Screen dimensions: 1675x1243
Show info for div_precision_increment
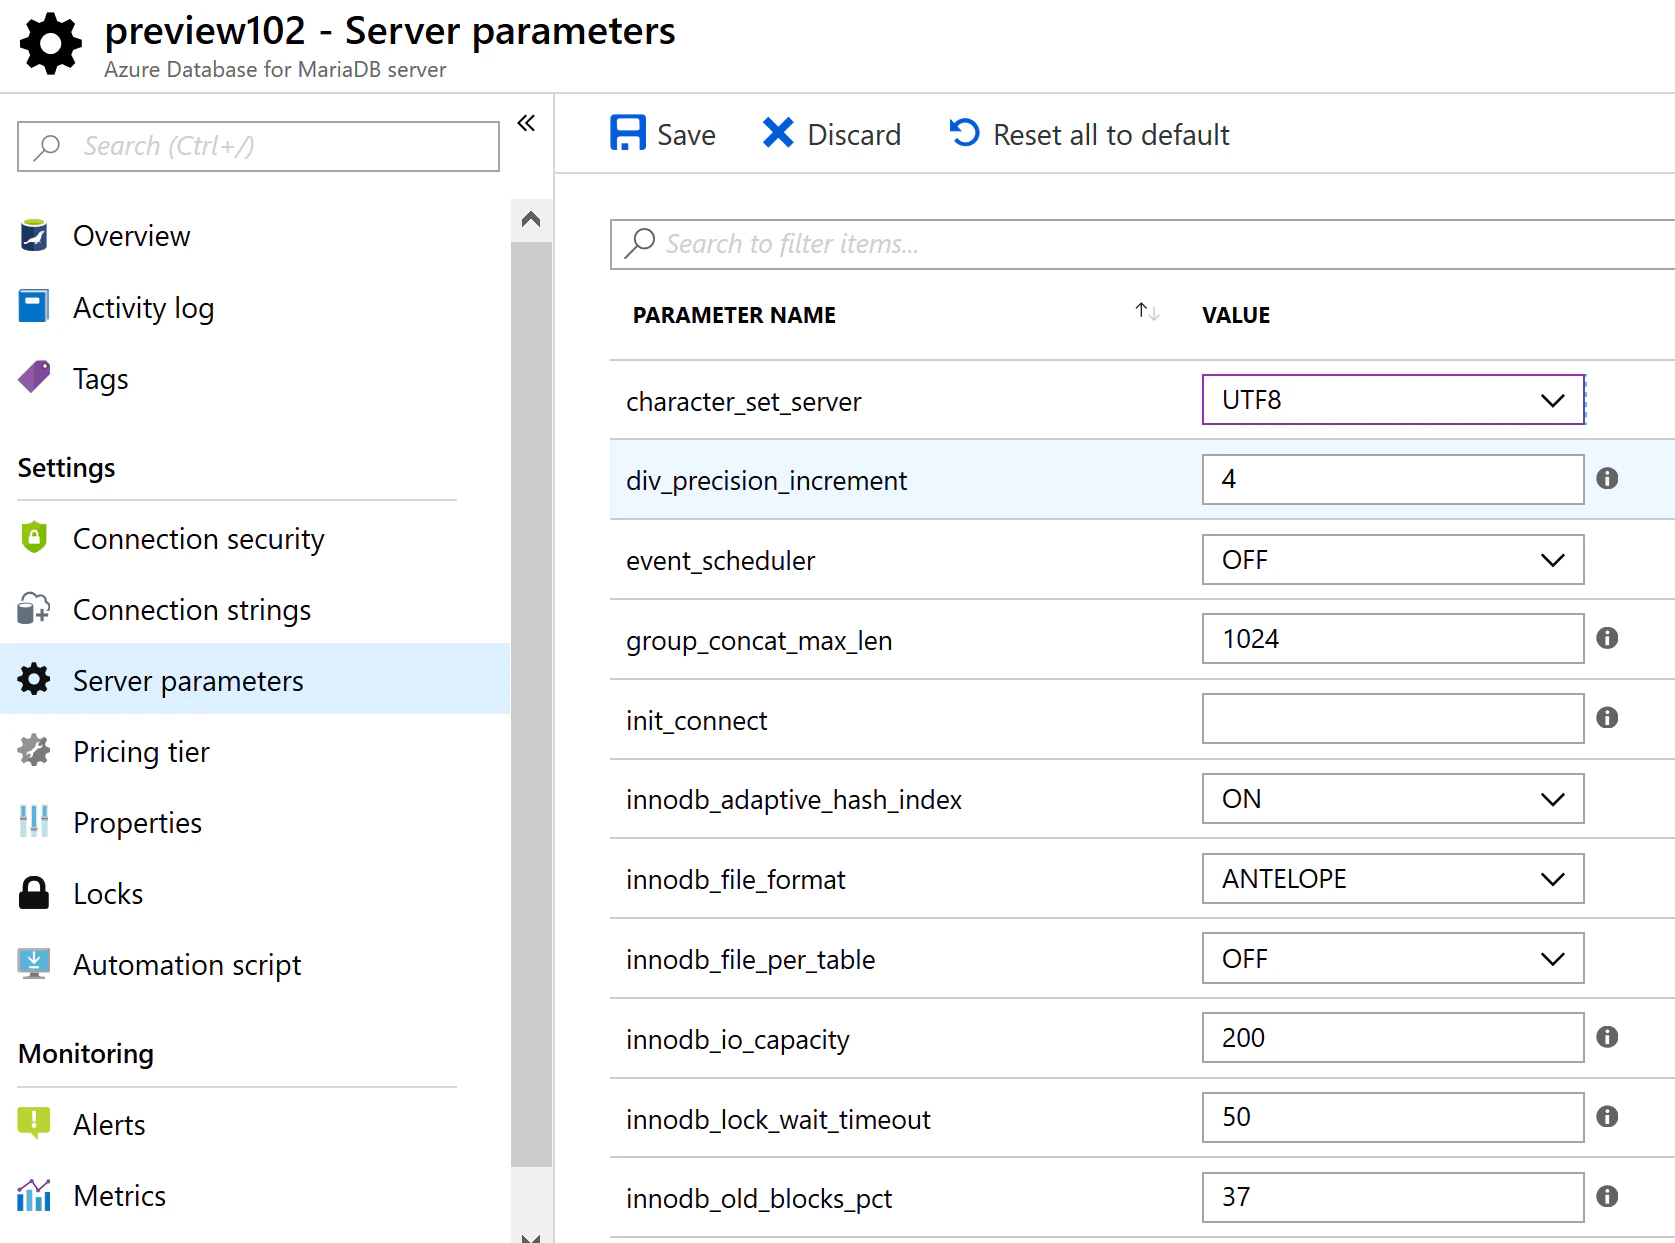click(1607, 478)
